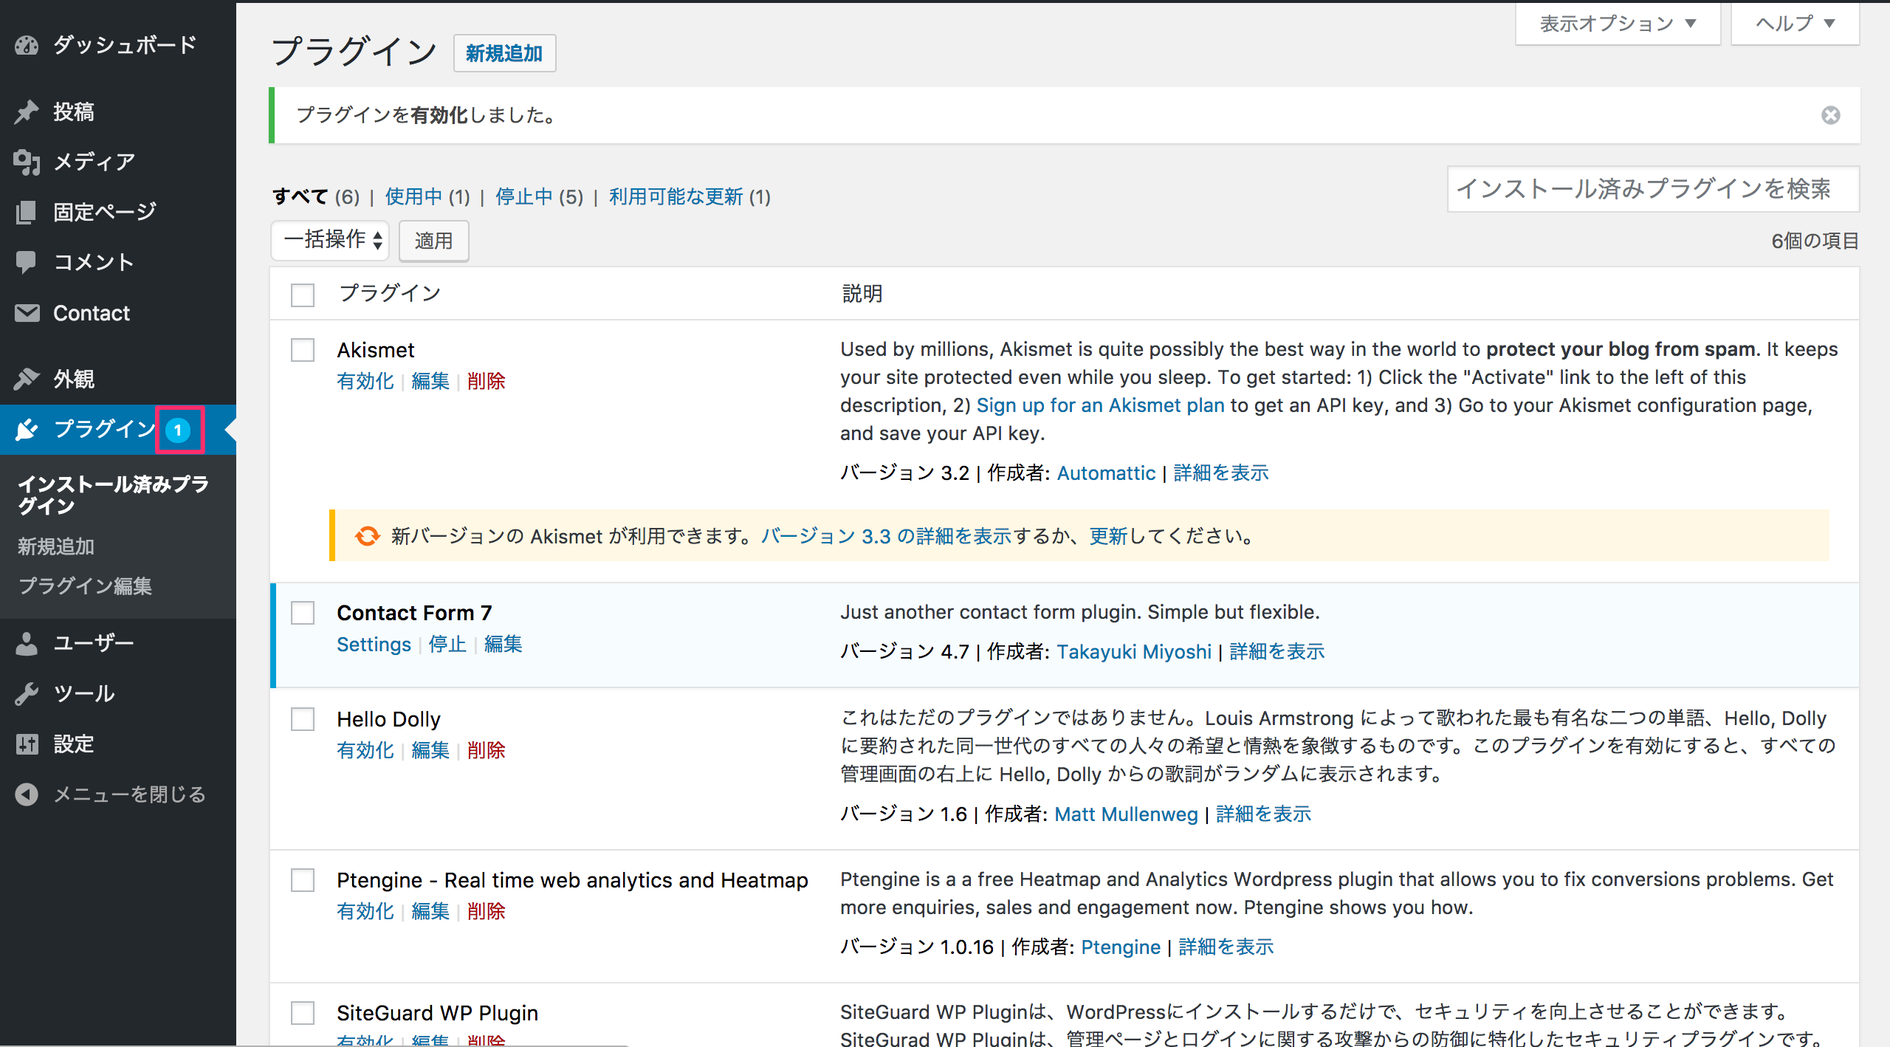This screenshot has width=1890, height=1047.
Task: Click the user silhouette icon for ユーザー
Action: point(27,643)
